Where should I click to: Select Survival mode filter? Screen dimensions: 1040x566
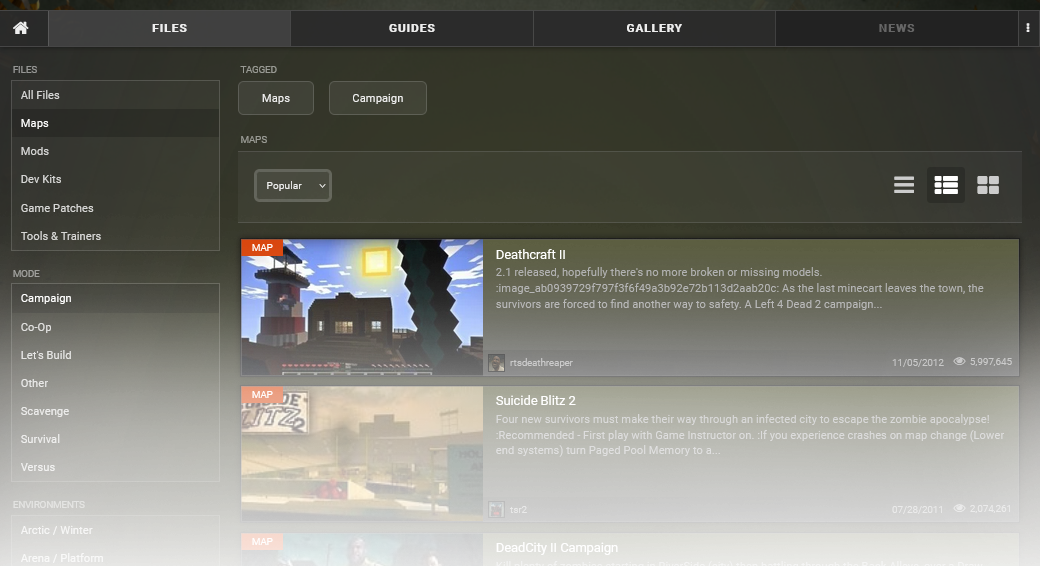(40, 439)
